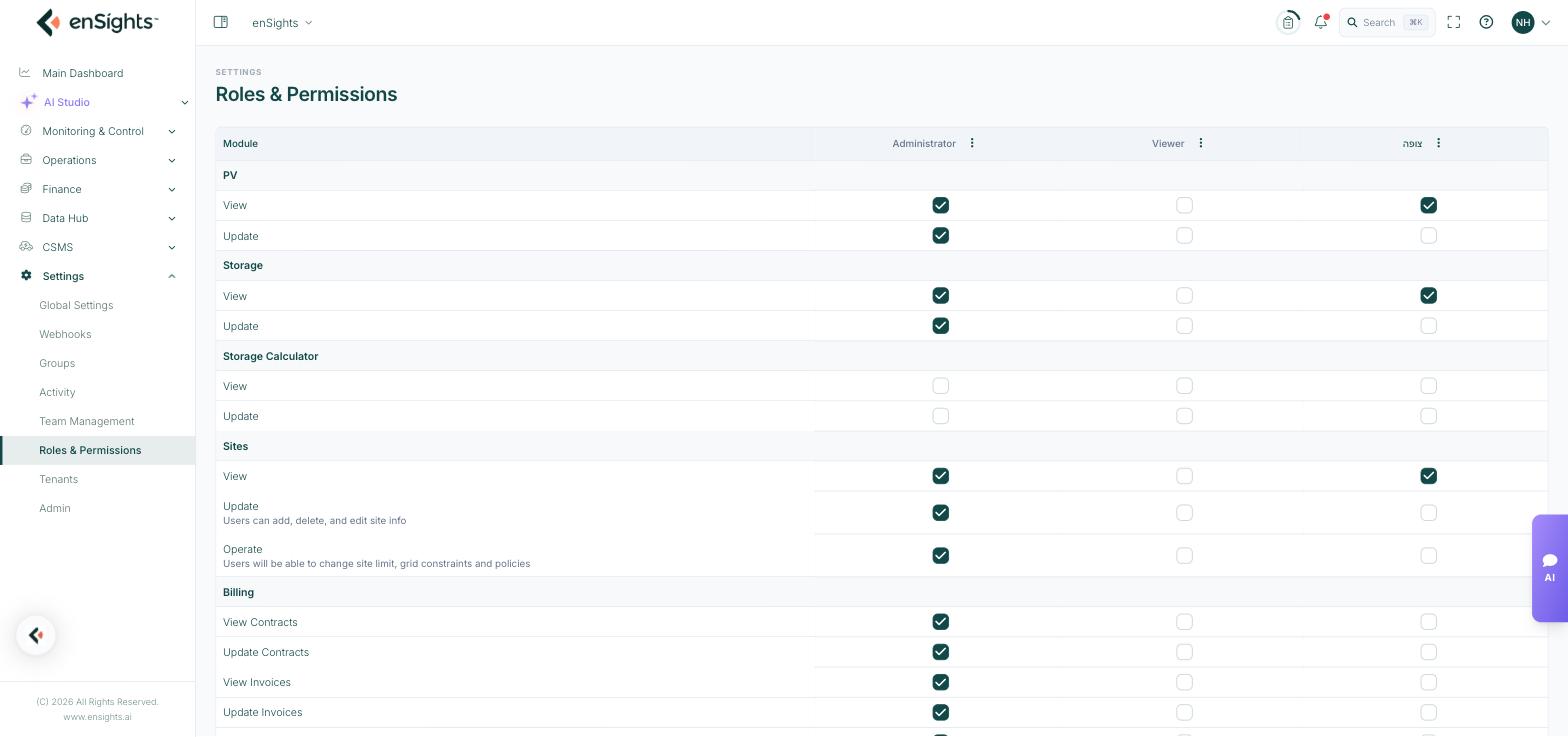Expand the Operations section
1568x737 pixels.
(172, 160)
